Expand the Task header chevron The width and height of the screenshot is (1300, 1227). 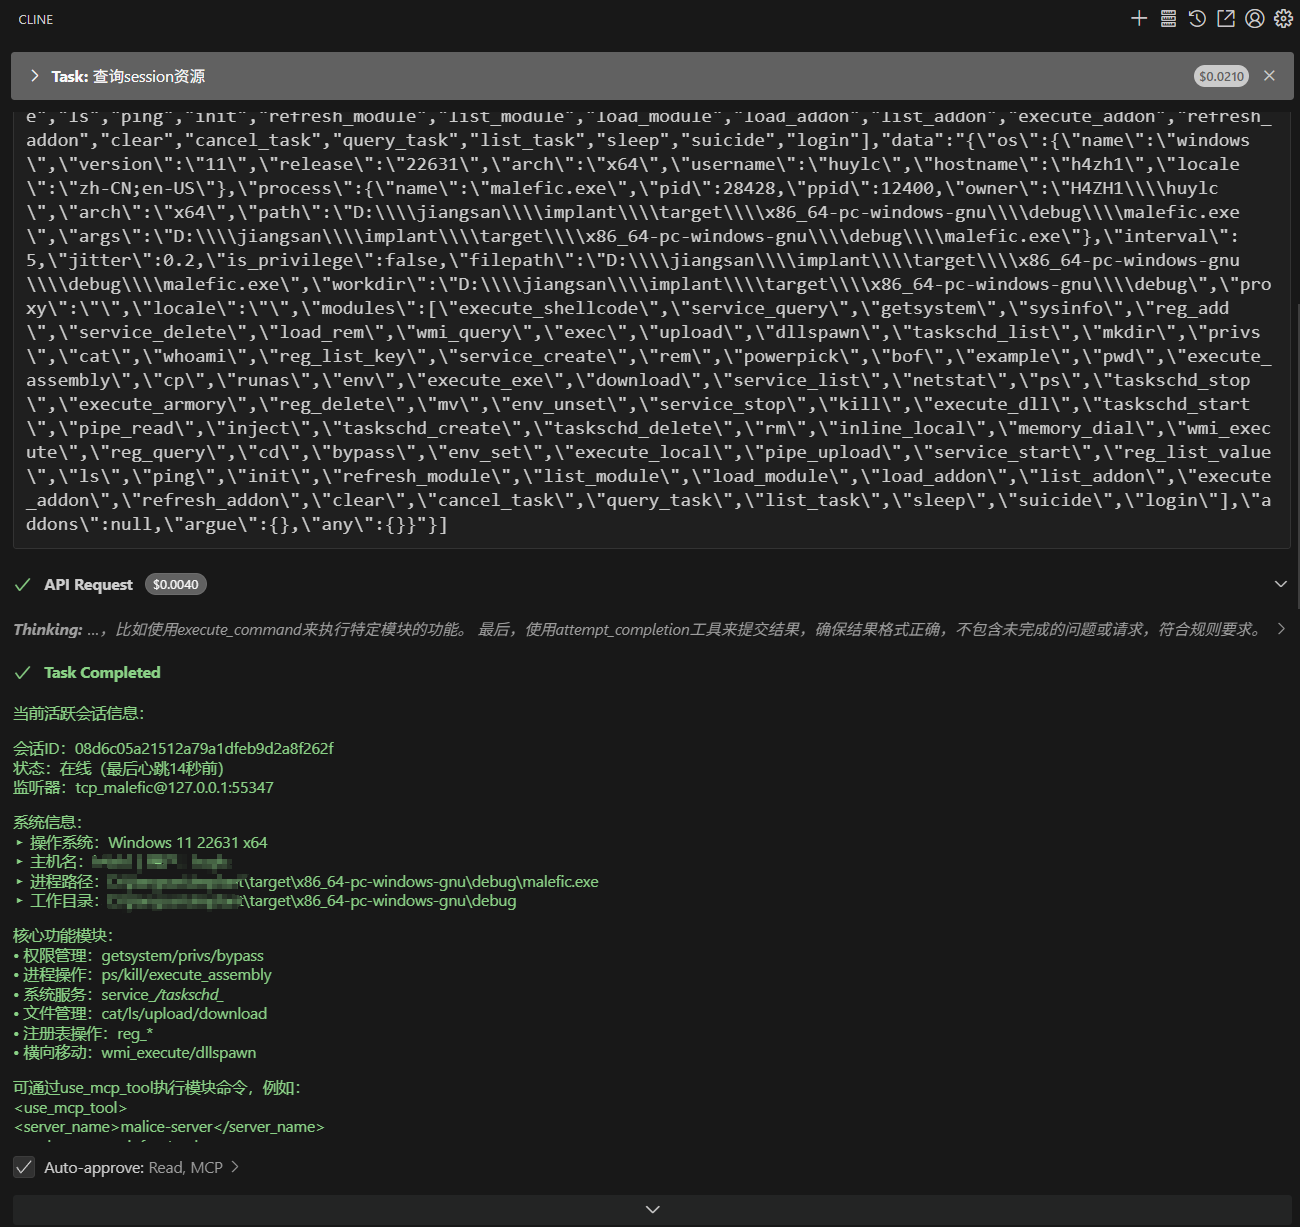(34, 75)
